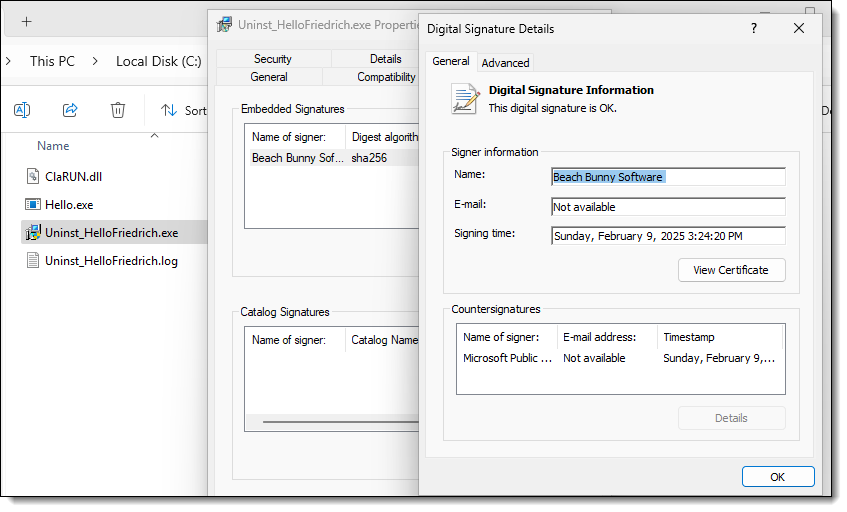Viewport: 847px width, 512px height.
Task: Click the Delete trash icon in Explorer
Action: [x=118, y=110]
